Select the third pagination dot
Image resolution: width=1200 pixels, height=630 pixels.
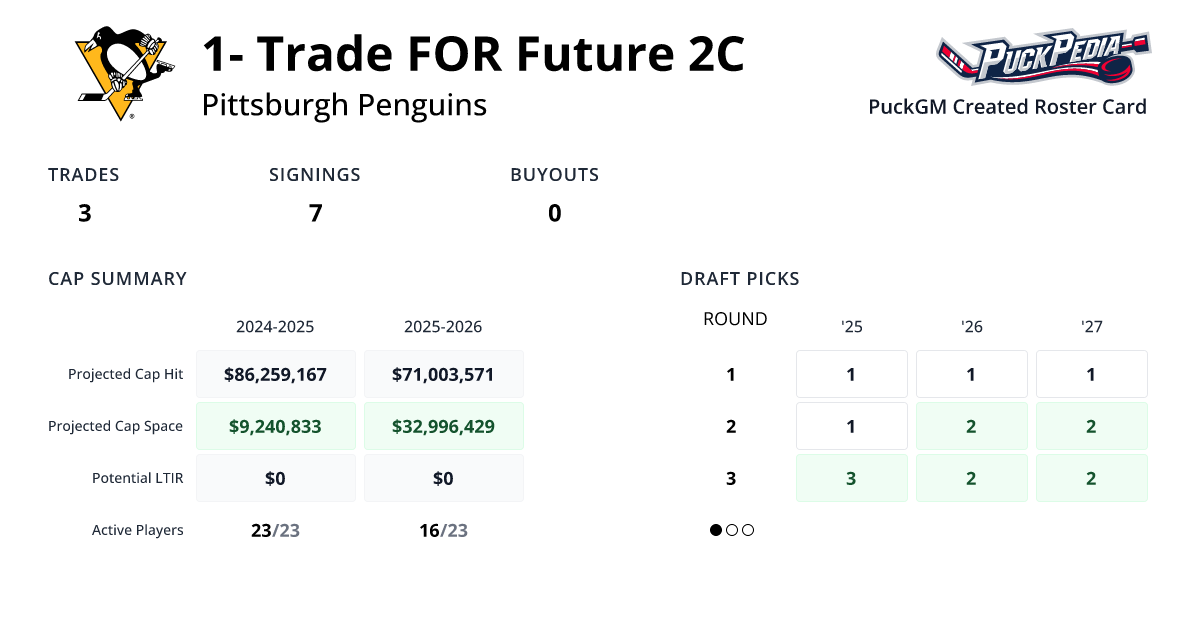coord(747,530)
